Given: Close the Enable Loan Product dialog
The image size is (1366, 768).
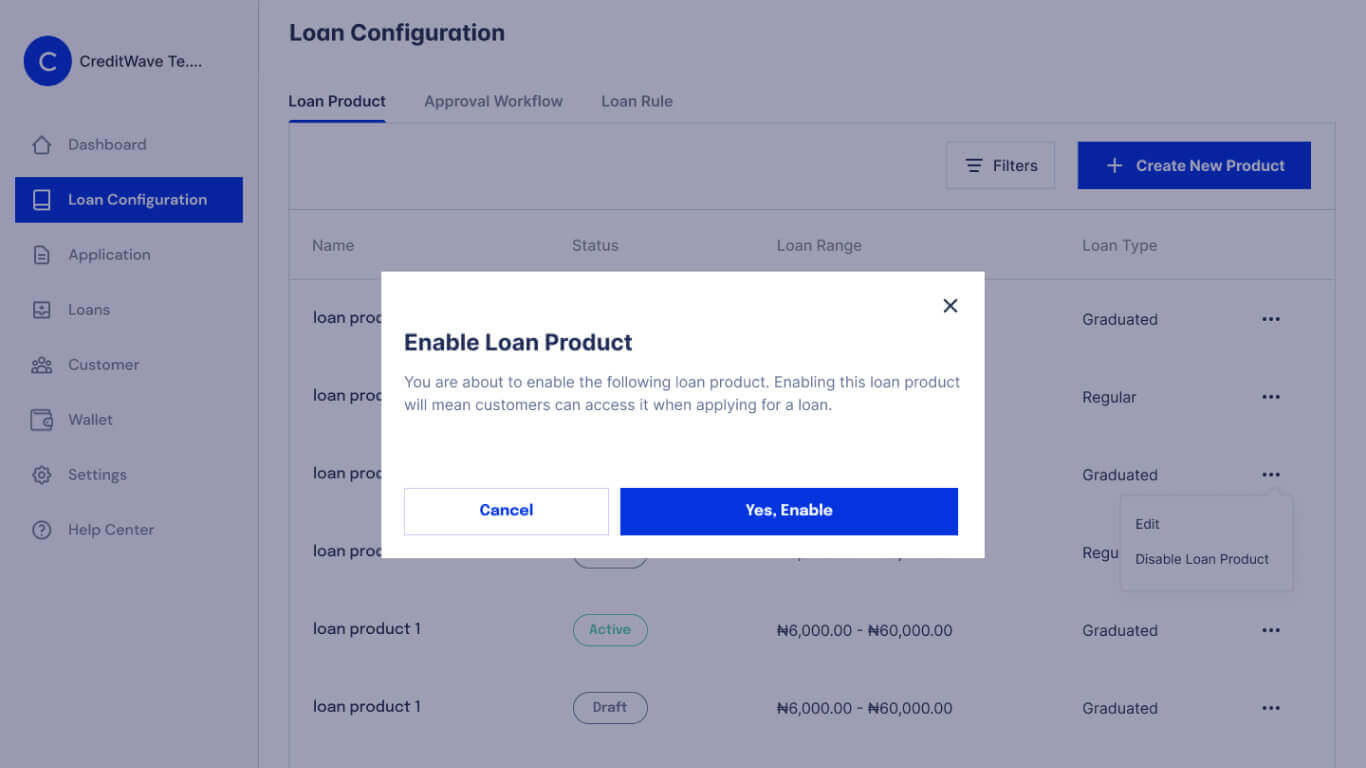Looking at the screenshot, I should (x=950, y=306).
